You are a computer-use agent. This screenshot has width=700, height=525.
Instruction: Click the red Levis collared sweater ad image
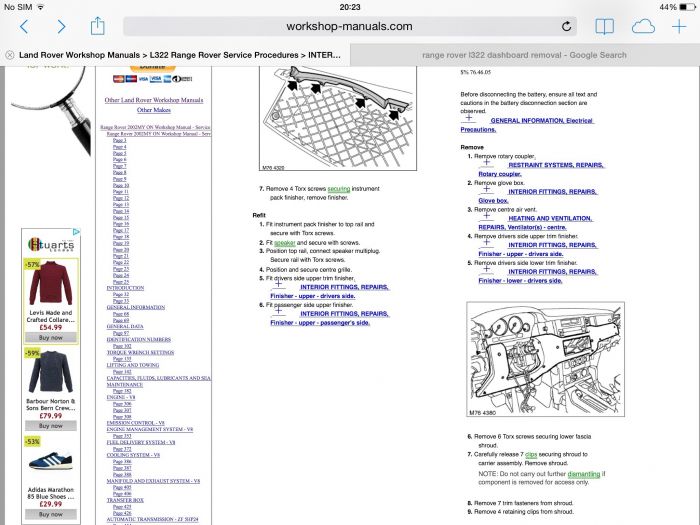pyautogui.click(x=51, y=284)
